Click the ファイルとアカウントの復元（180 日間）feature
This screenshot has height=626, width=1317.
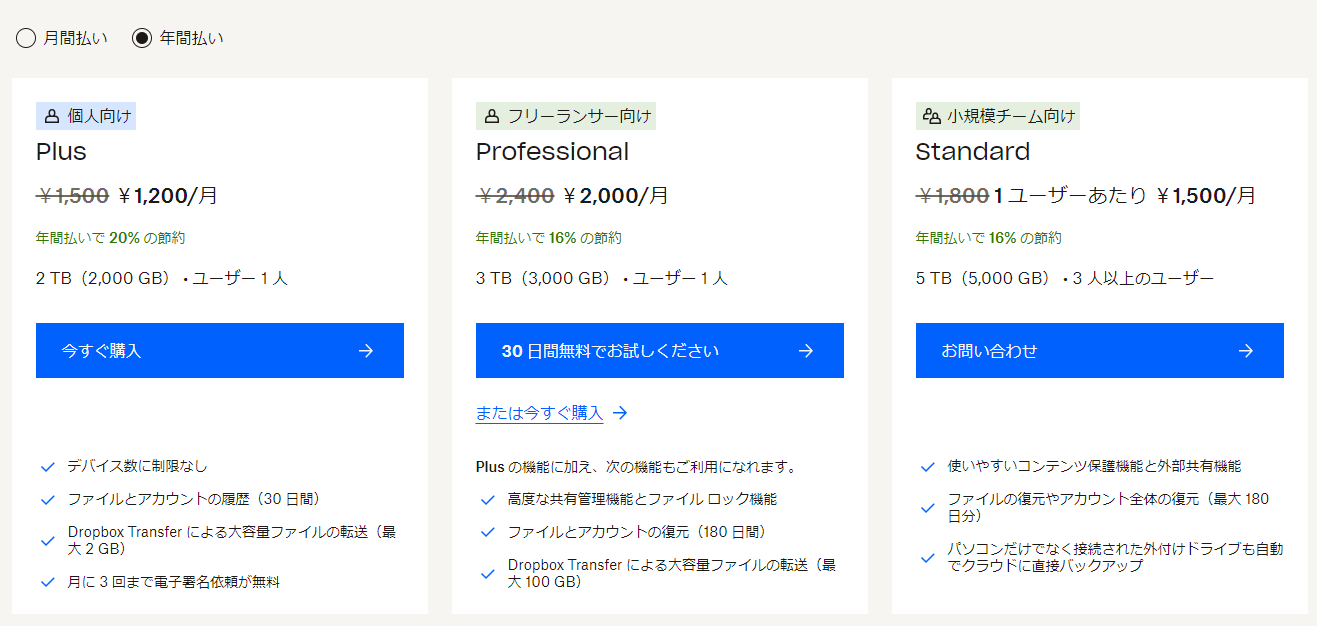tap(638, 532)
